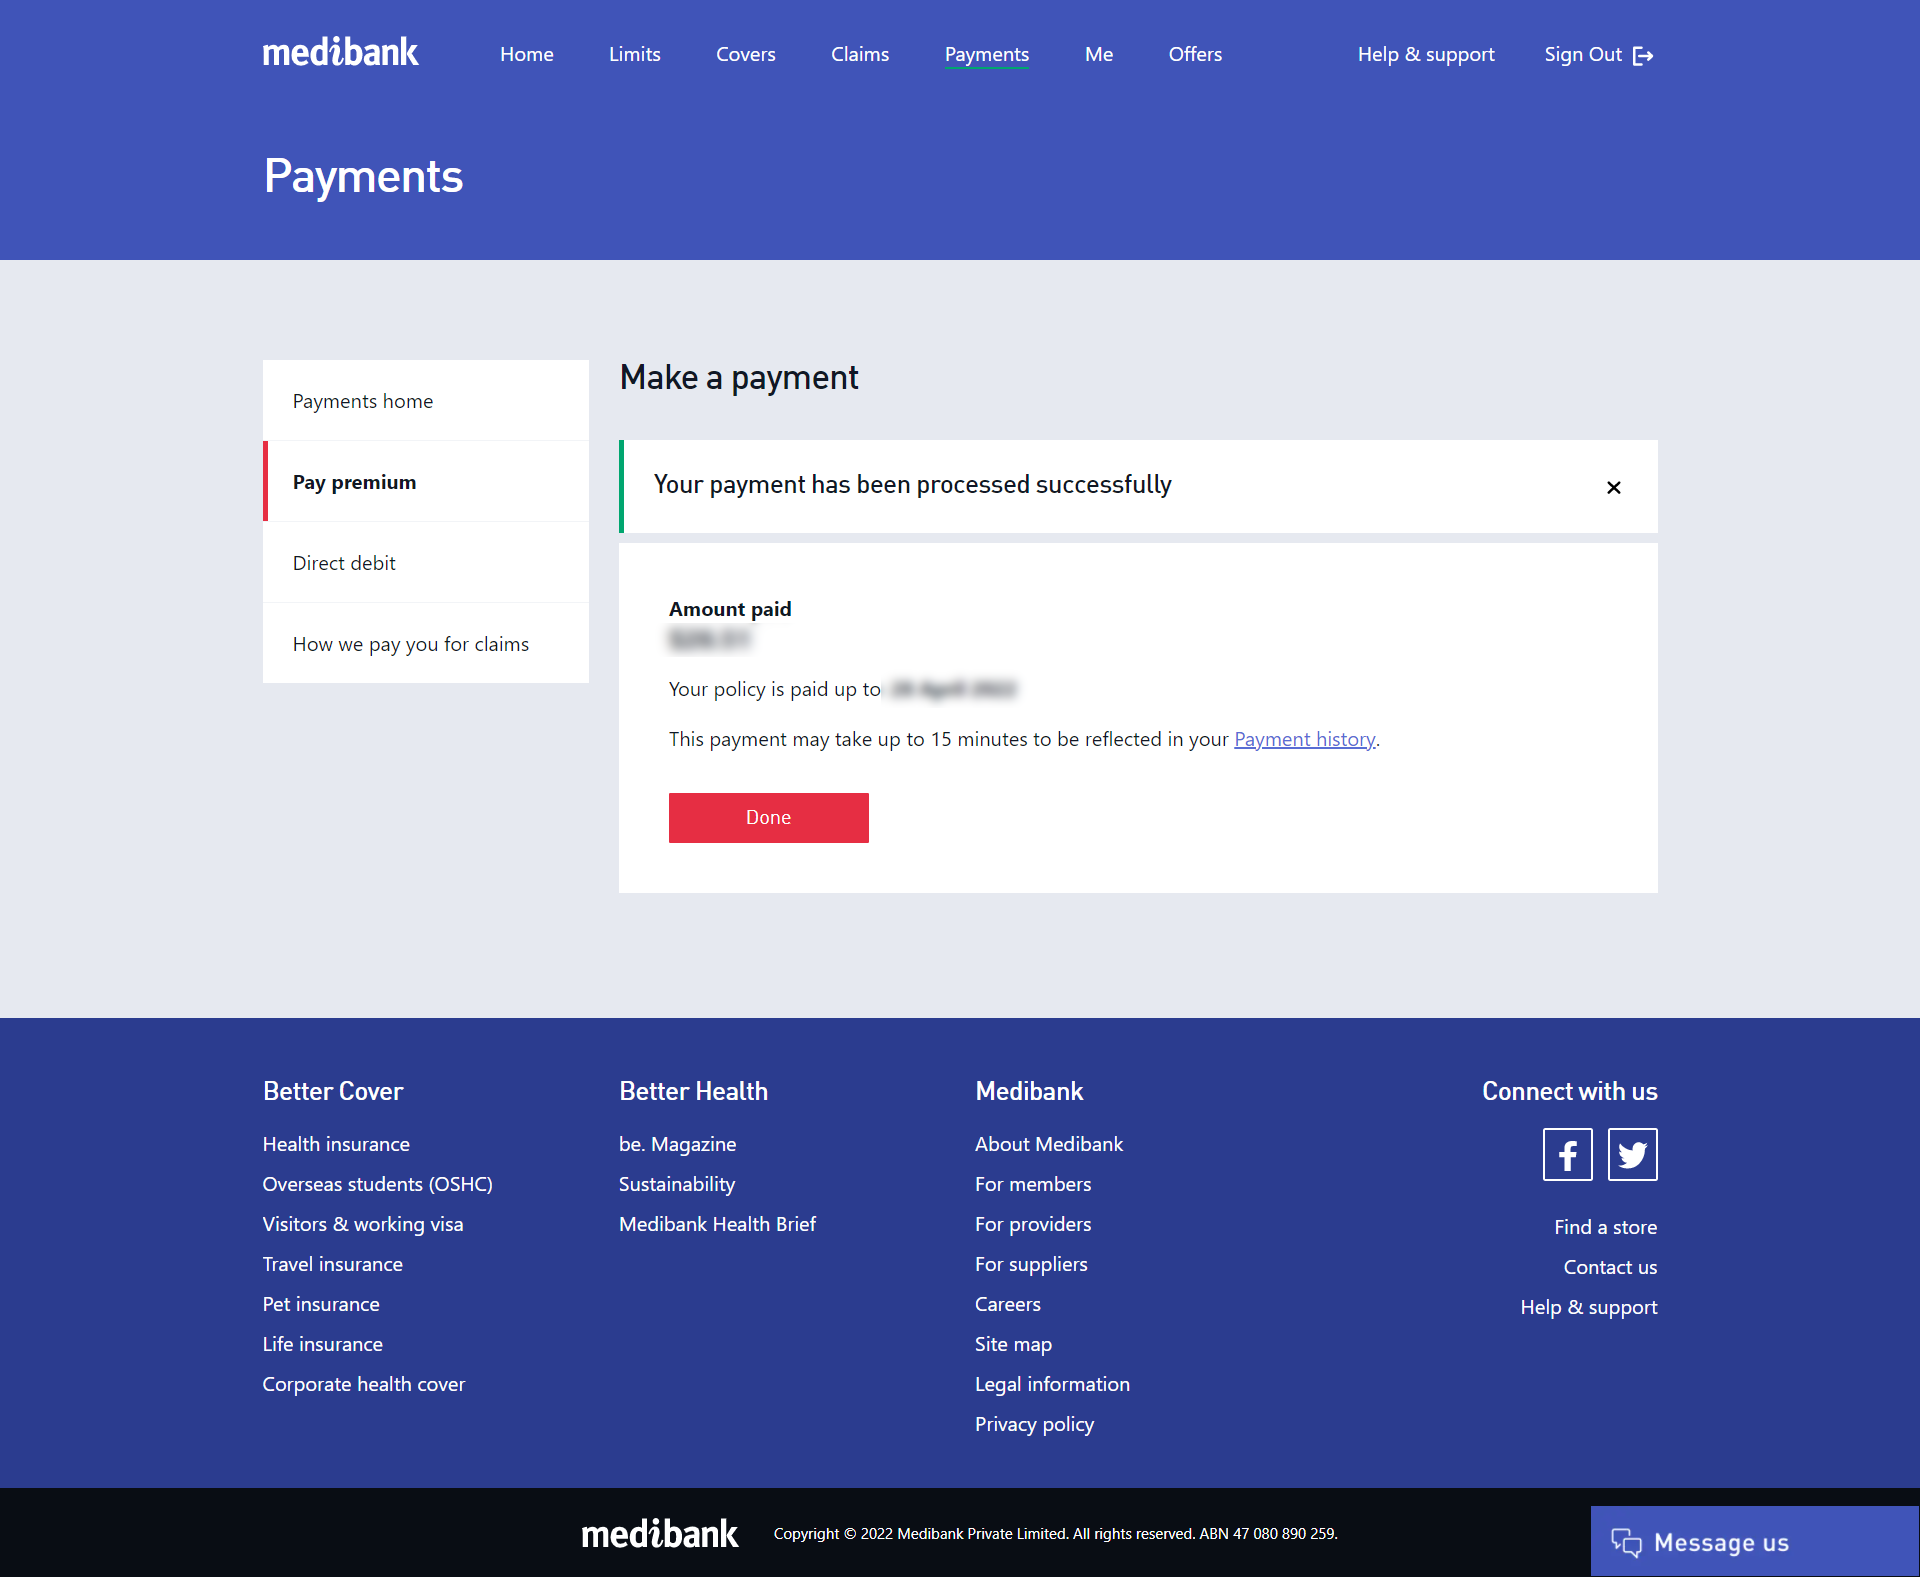Image resolution: width=1920 pixels, height=1577 pixels.
Task: Select the Claims menu tab
Action: [860, 53]
